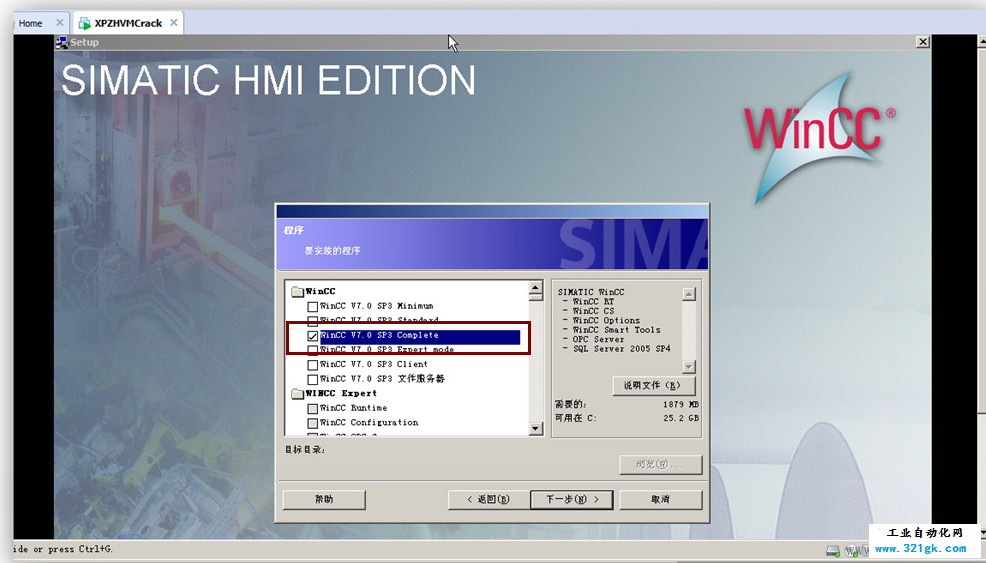
Task: Switch to the XPZHVMCrack tab
Action: click(128, 23)
